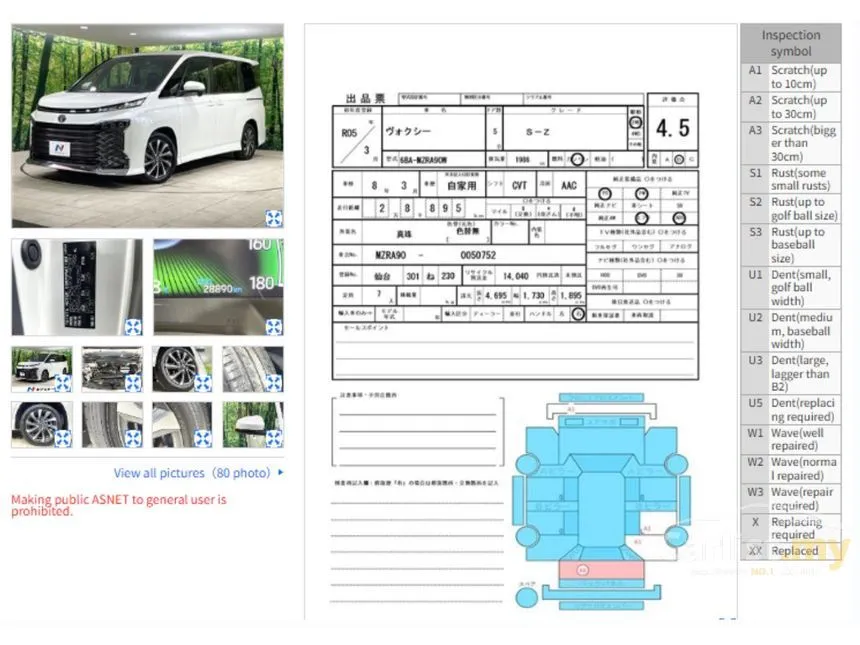
Task: Click the A3 Scratch(bigger than 30cm) row
Action: (790, 144)
